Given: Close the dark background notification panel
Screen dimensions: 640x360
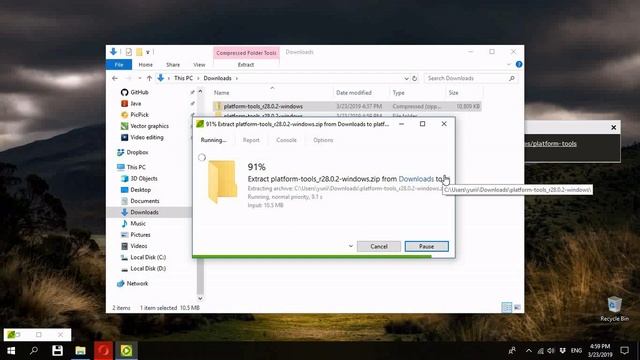Looking at the screenshot, I should pos(613,127).
